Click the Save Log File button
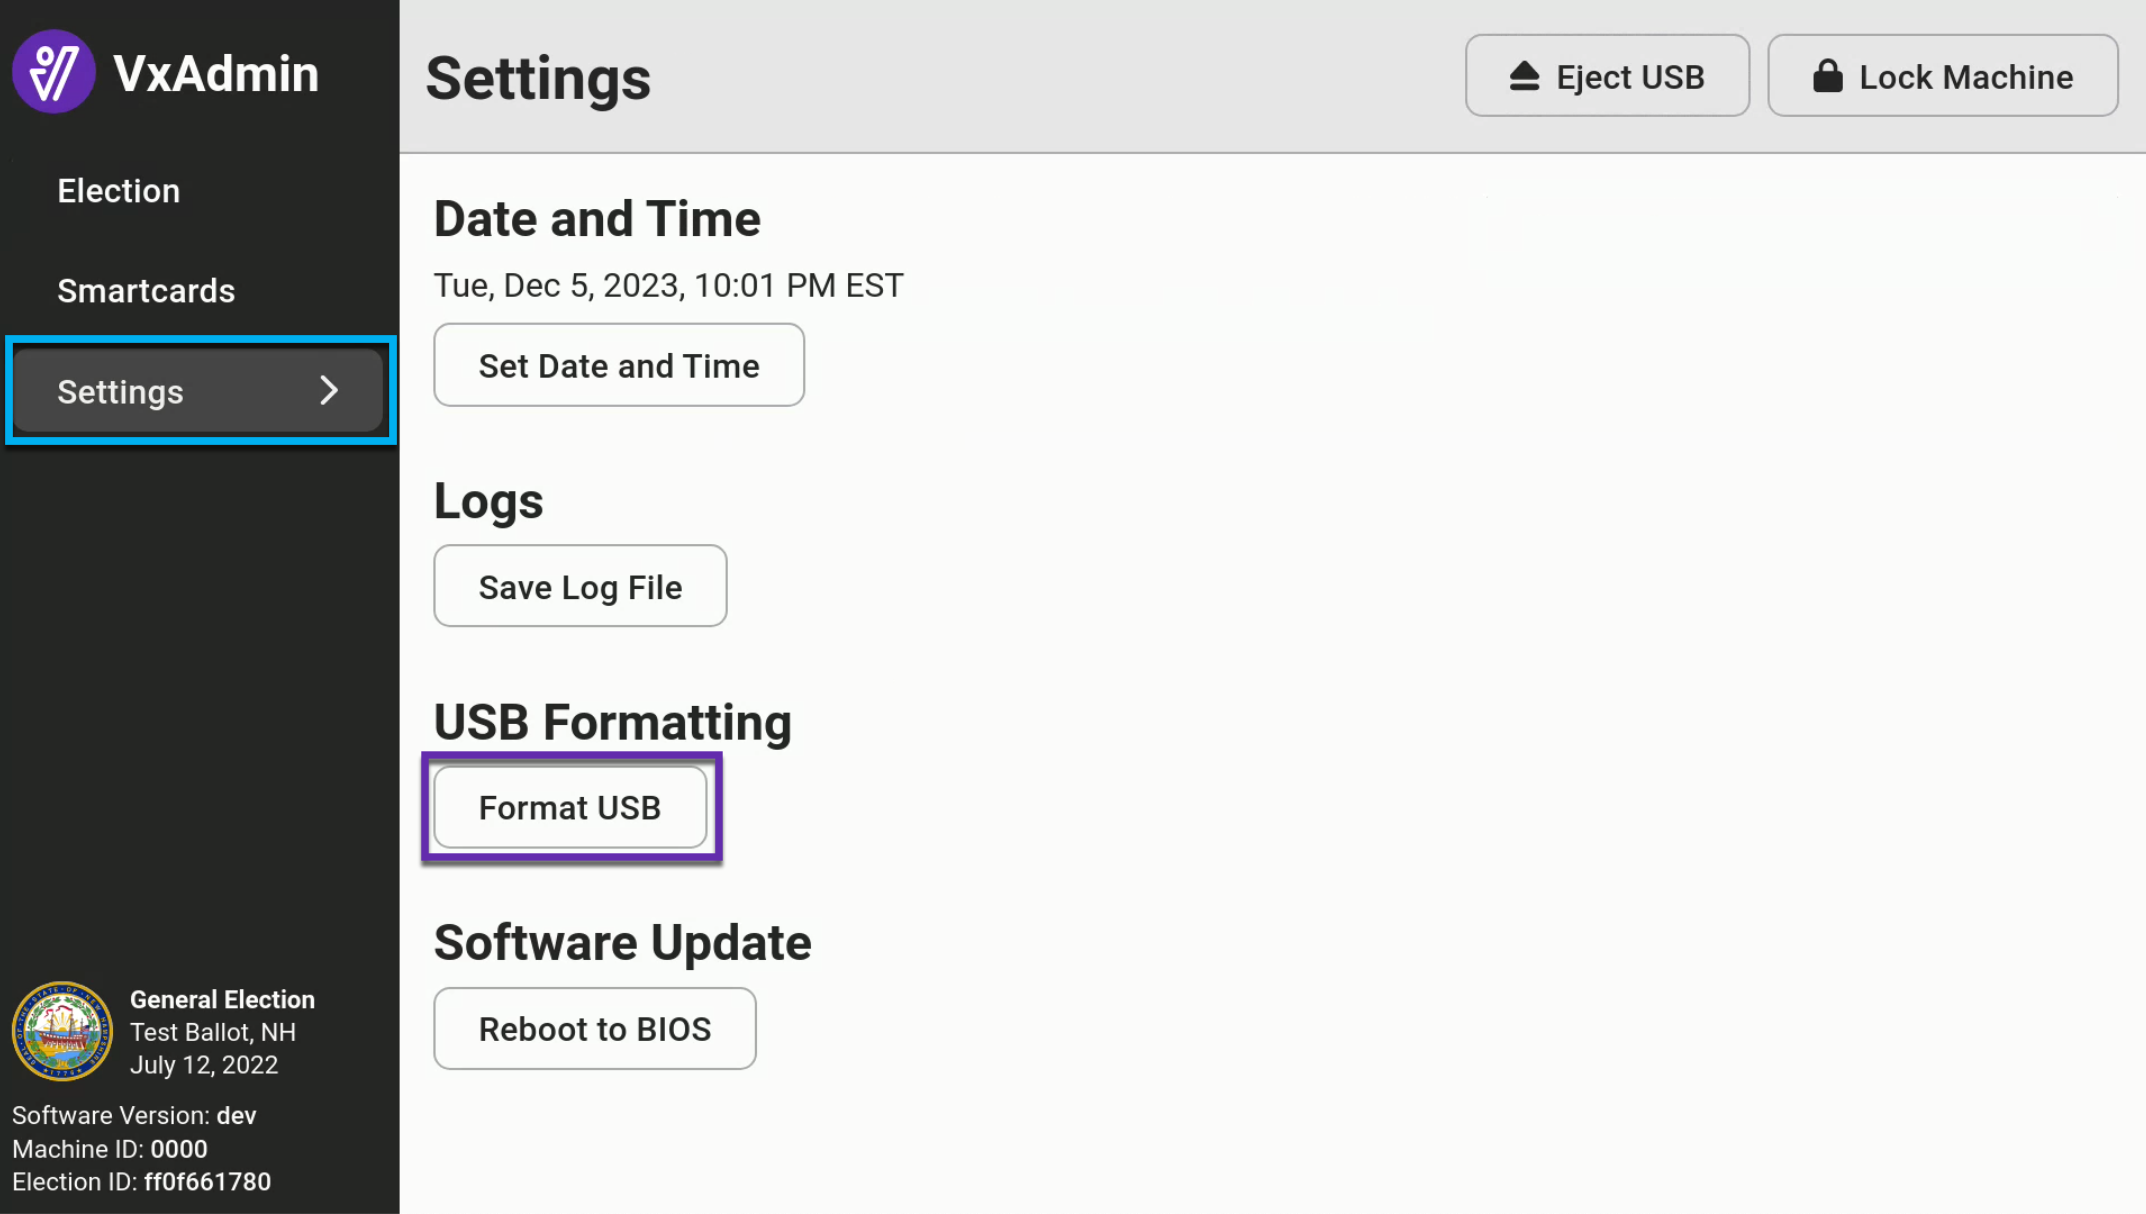Screen dimensions: 2146x1214 [580, 586]
